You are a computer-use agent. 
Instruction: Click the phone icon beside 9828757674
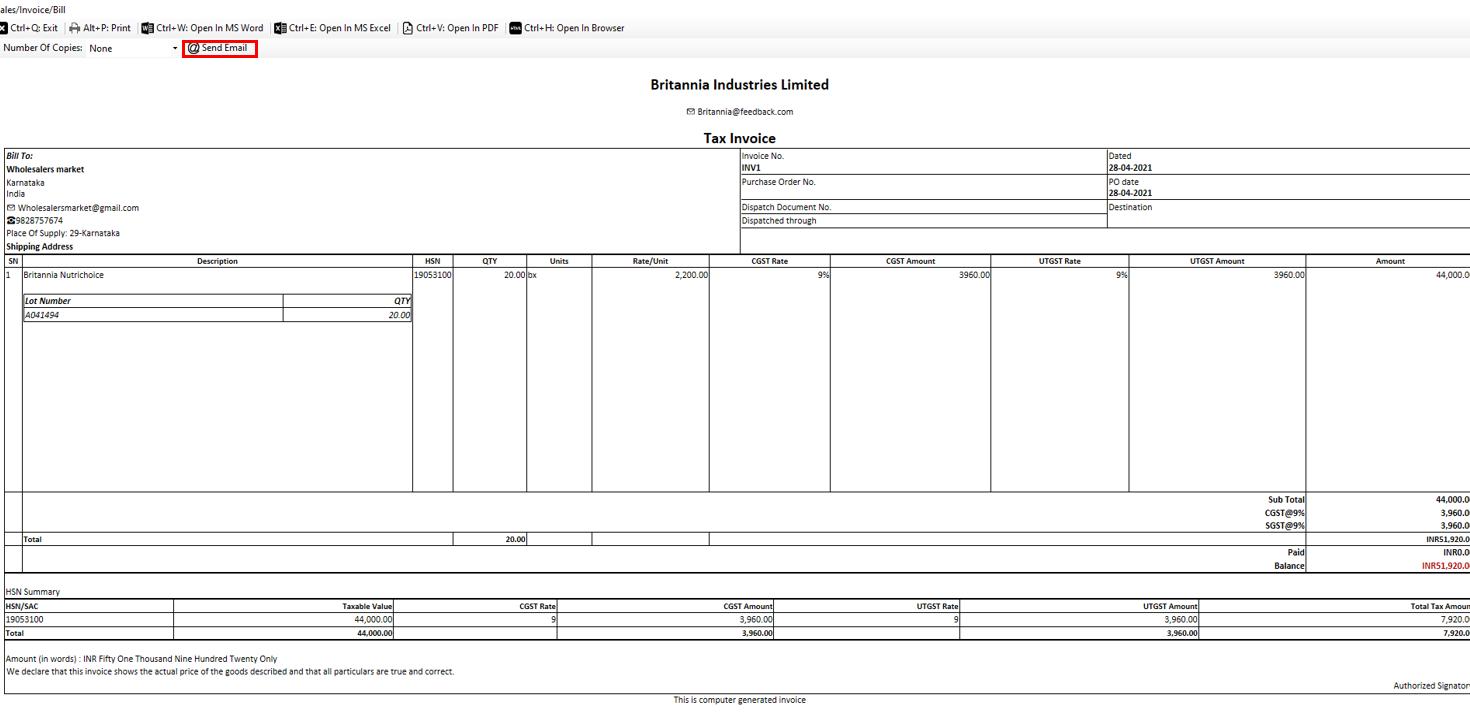[x=10, y=220]
